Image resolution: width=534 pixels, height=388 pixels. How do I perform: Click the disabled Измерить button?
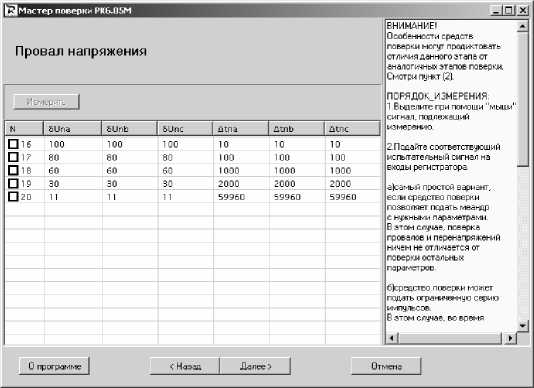(46, 102)
